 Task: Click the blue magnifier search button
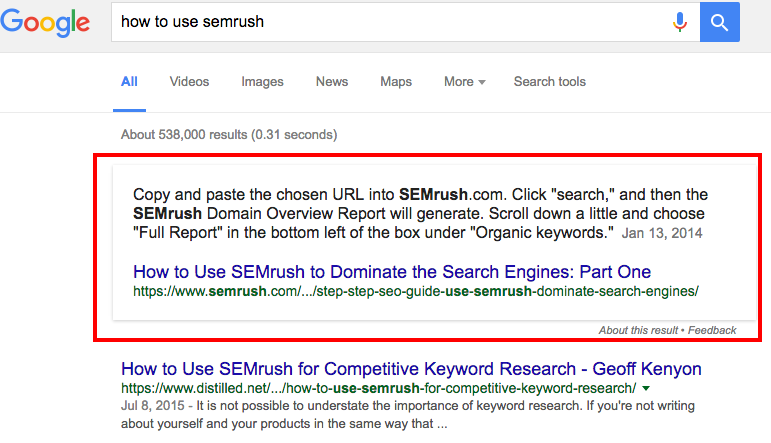[x=719, y=22]
